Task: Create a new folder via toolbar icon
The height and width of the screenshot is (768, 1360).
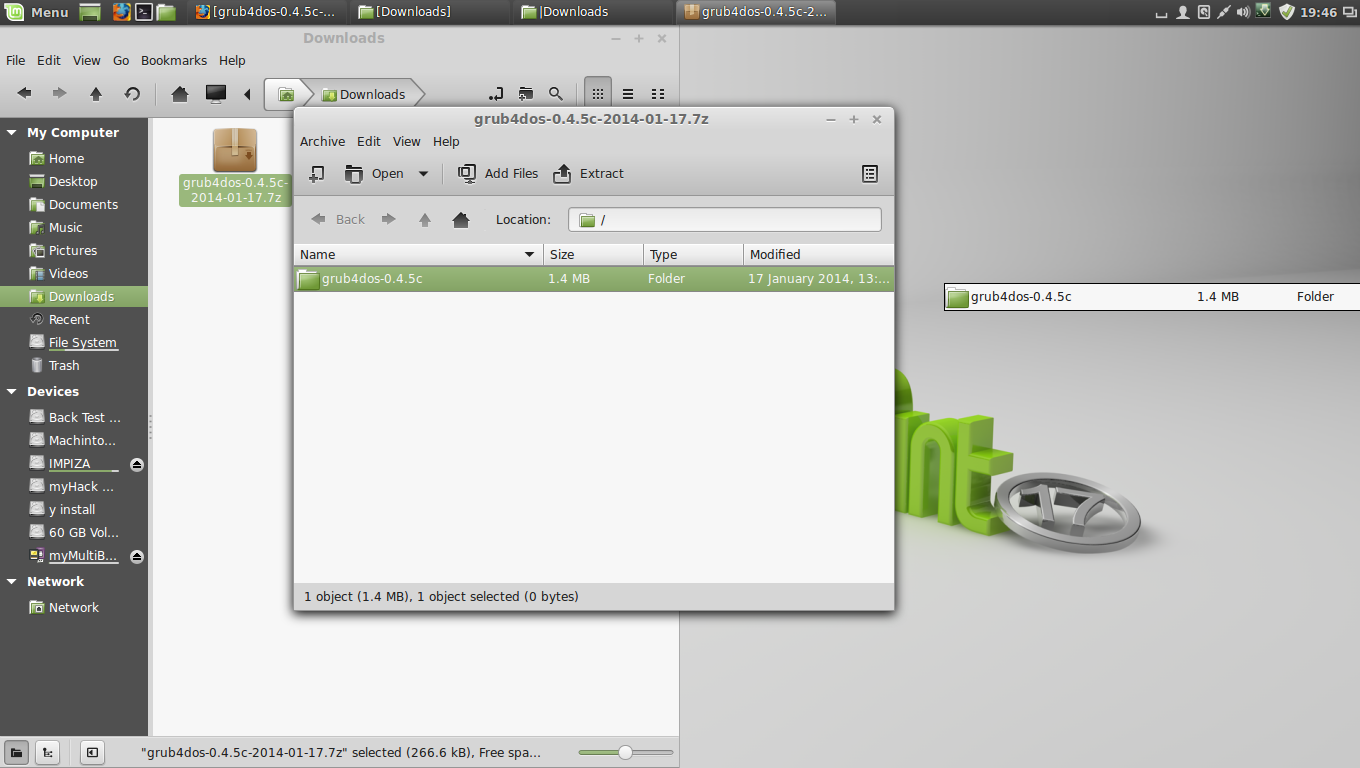Action: click(x=526, y=93)
